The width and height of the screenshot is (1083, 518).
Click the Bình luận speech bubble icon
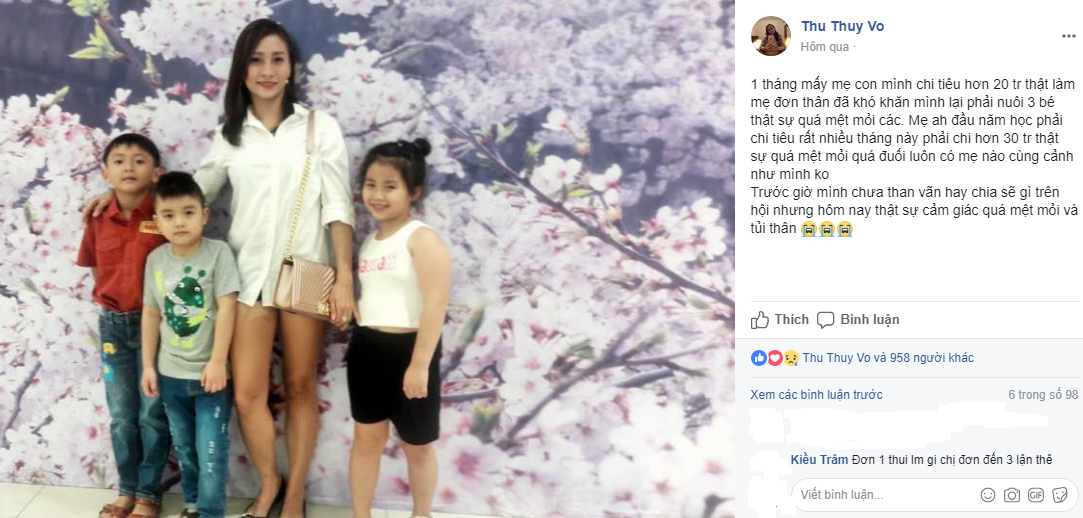[x=825, y=320]
